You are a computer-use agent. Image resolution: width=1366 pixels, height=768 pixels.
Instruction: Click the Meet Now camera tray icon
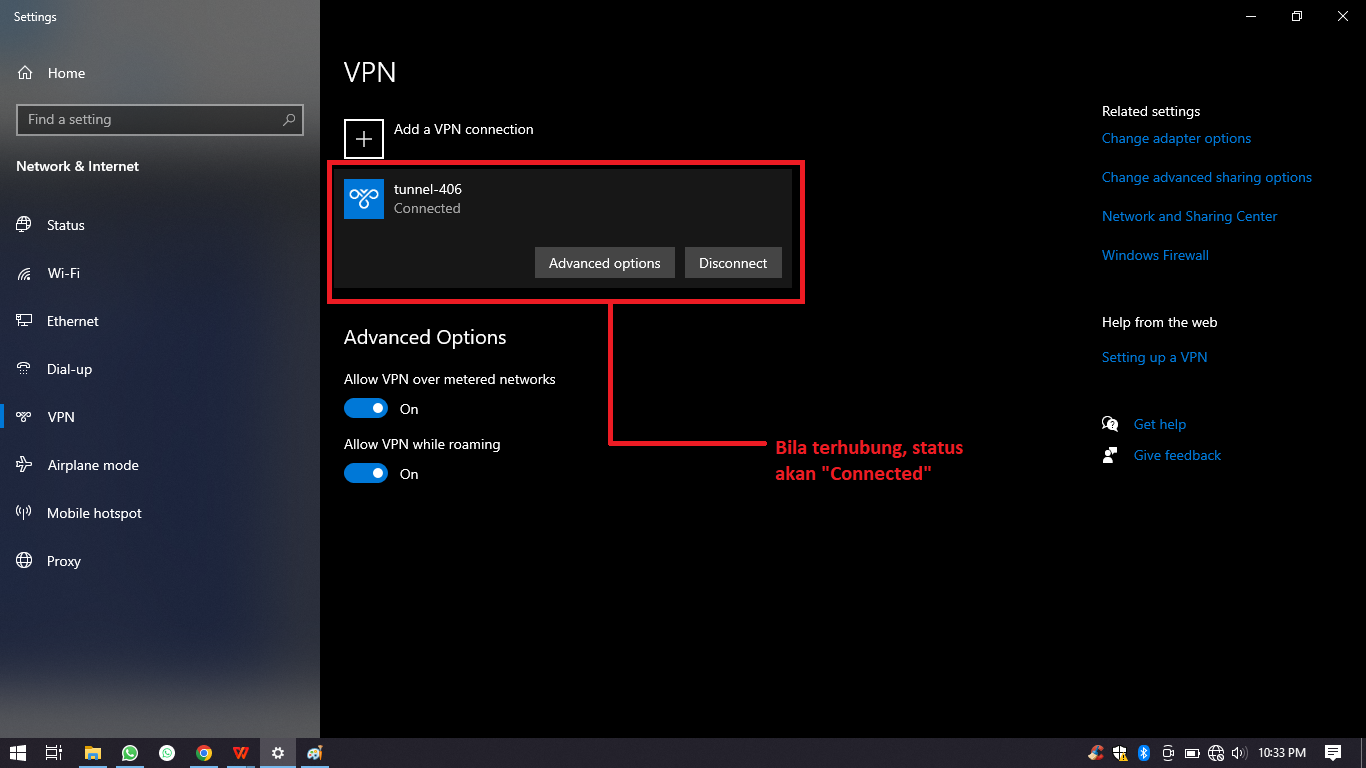pyautogui.click(x=1168, y=753)
